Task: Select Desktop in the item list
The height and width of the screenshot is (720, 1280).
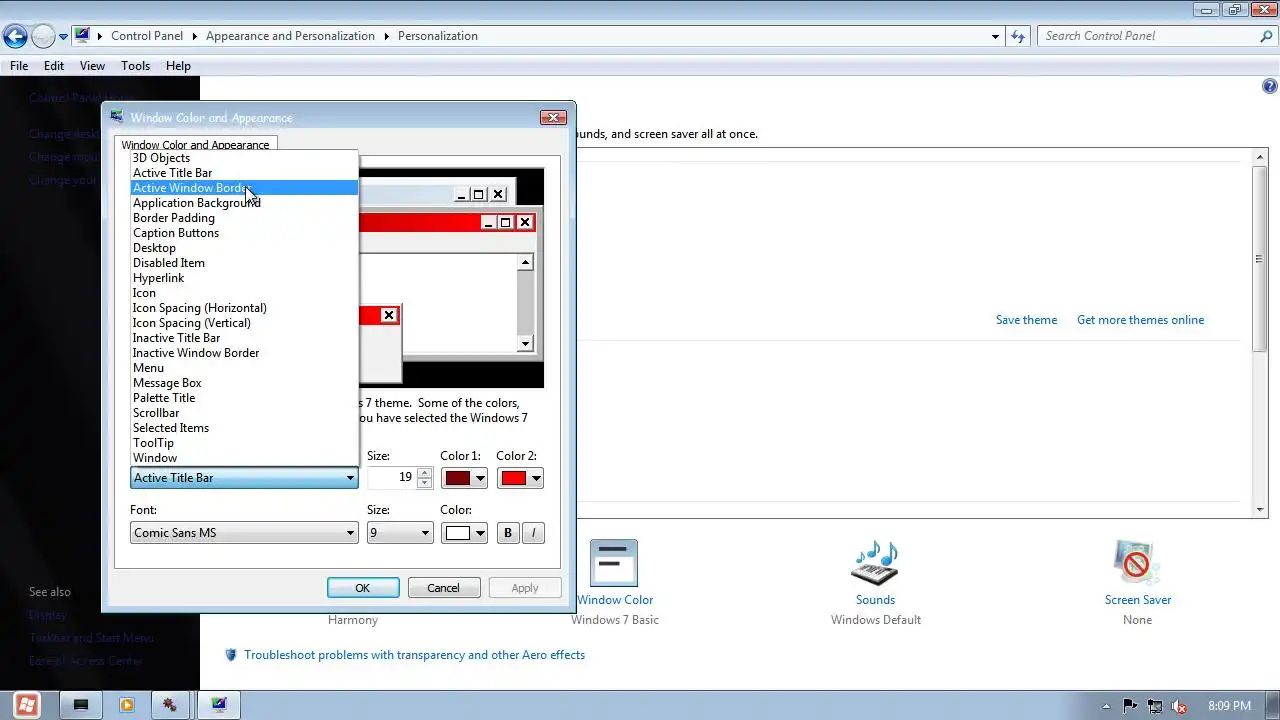Action: pyautogui.click(x=243, y=248)
